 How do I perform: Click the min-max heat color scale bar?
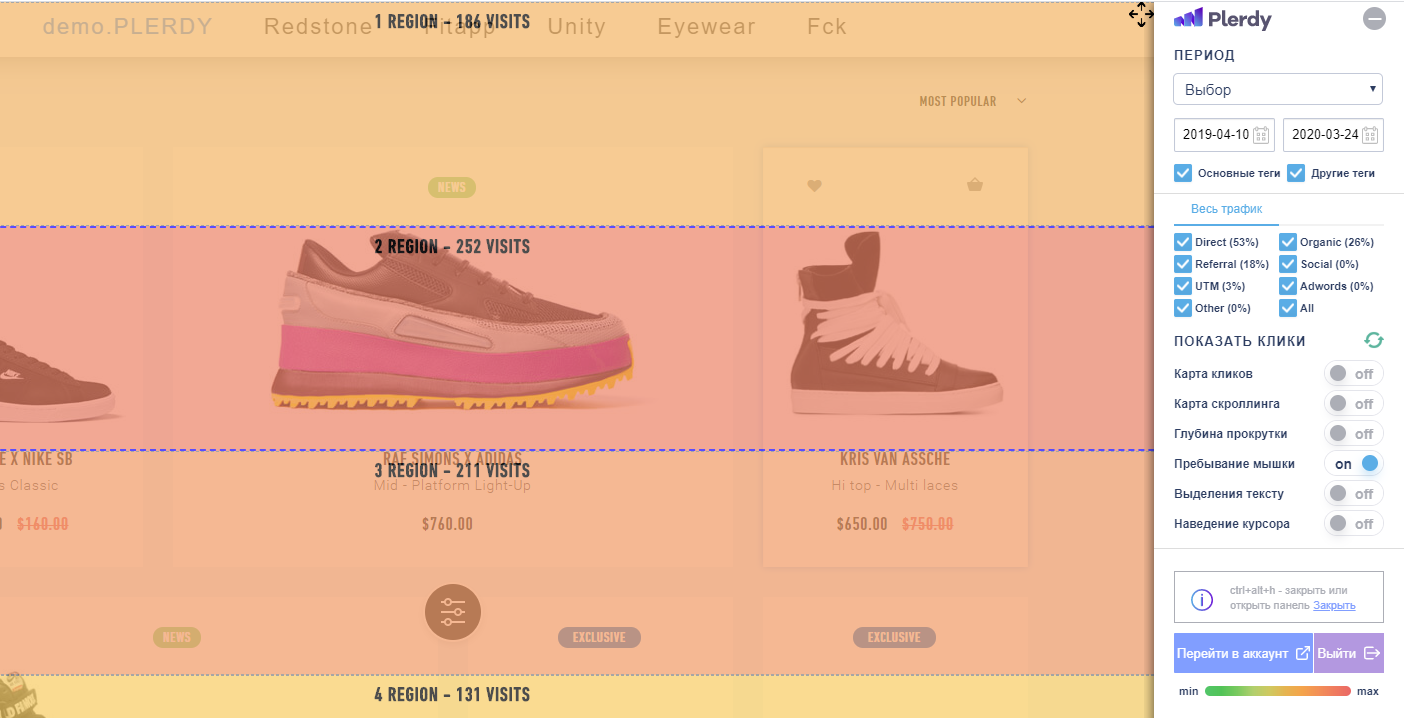(1278, 691)
